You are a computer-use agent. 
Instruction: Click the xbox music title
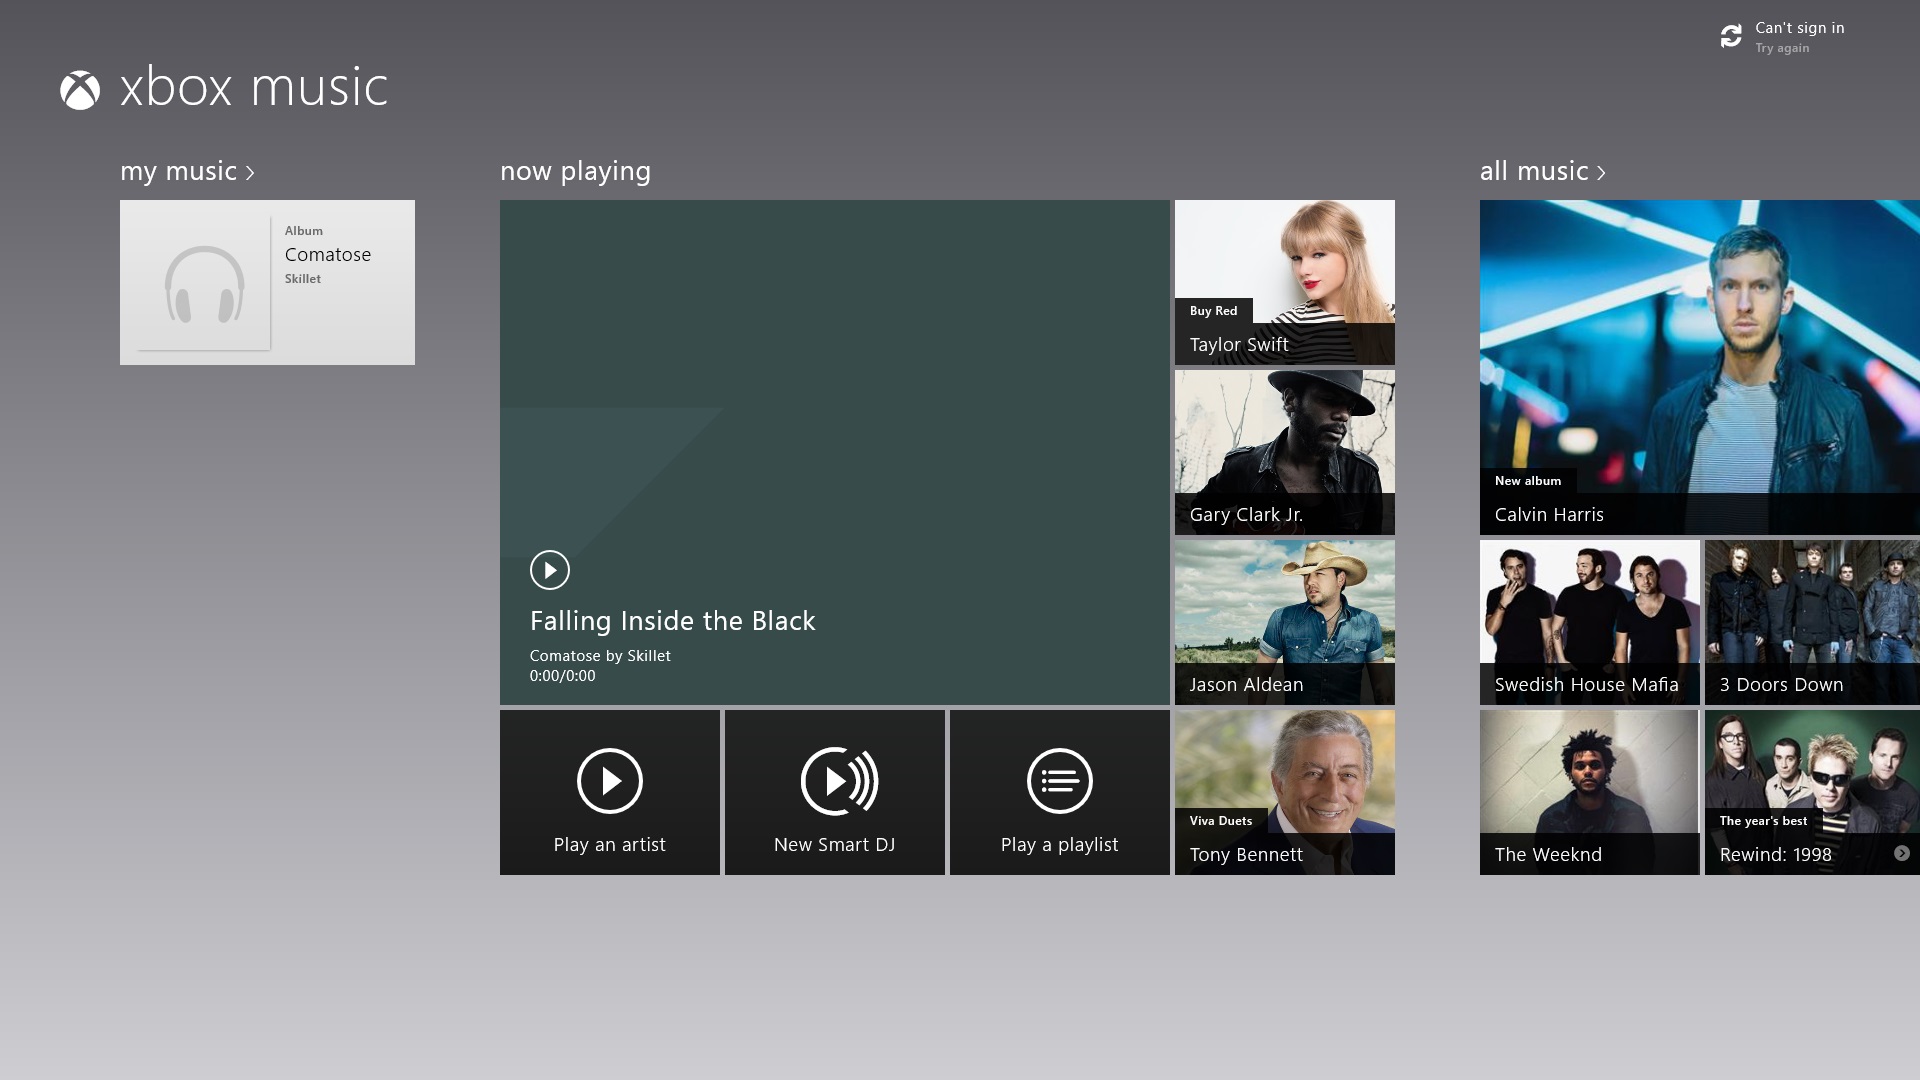254,87
